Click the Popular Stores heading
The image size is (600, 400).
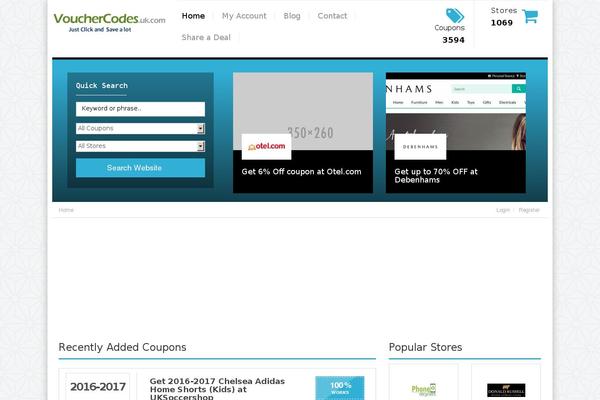click(426, 347)
